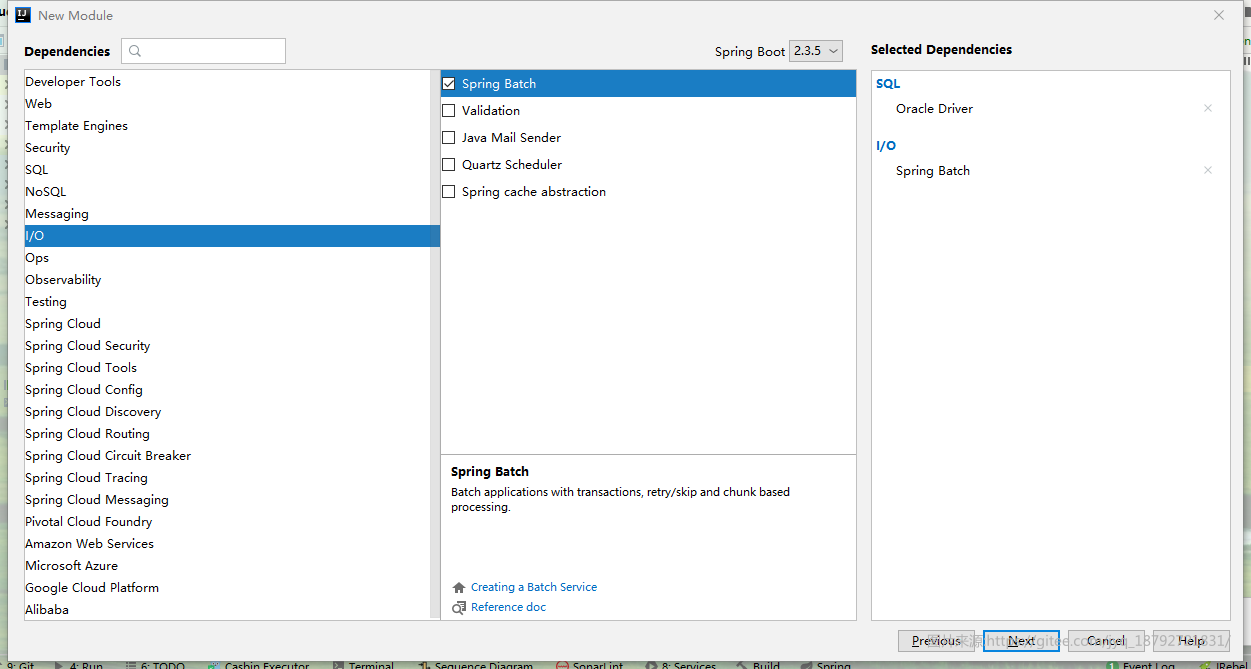Close the New Module dialog

tap(1219, 15)
